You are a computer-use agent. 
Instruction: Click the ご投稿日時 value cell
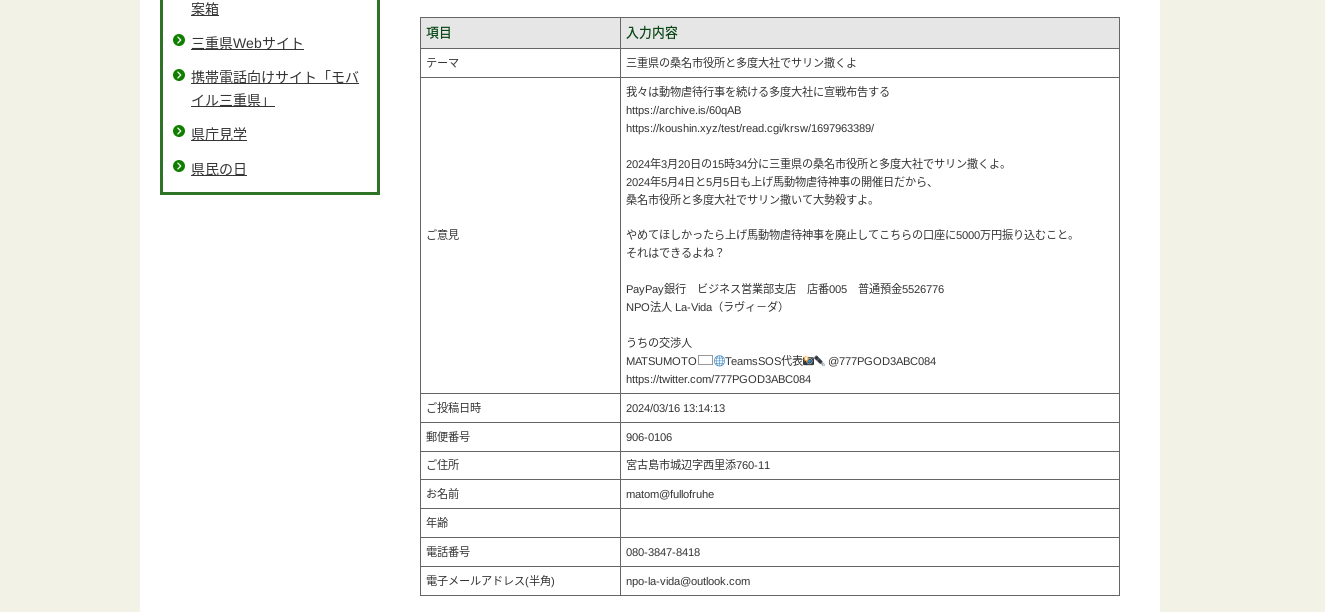[x=868, y=408]
